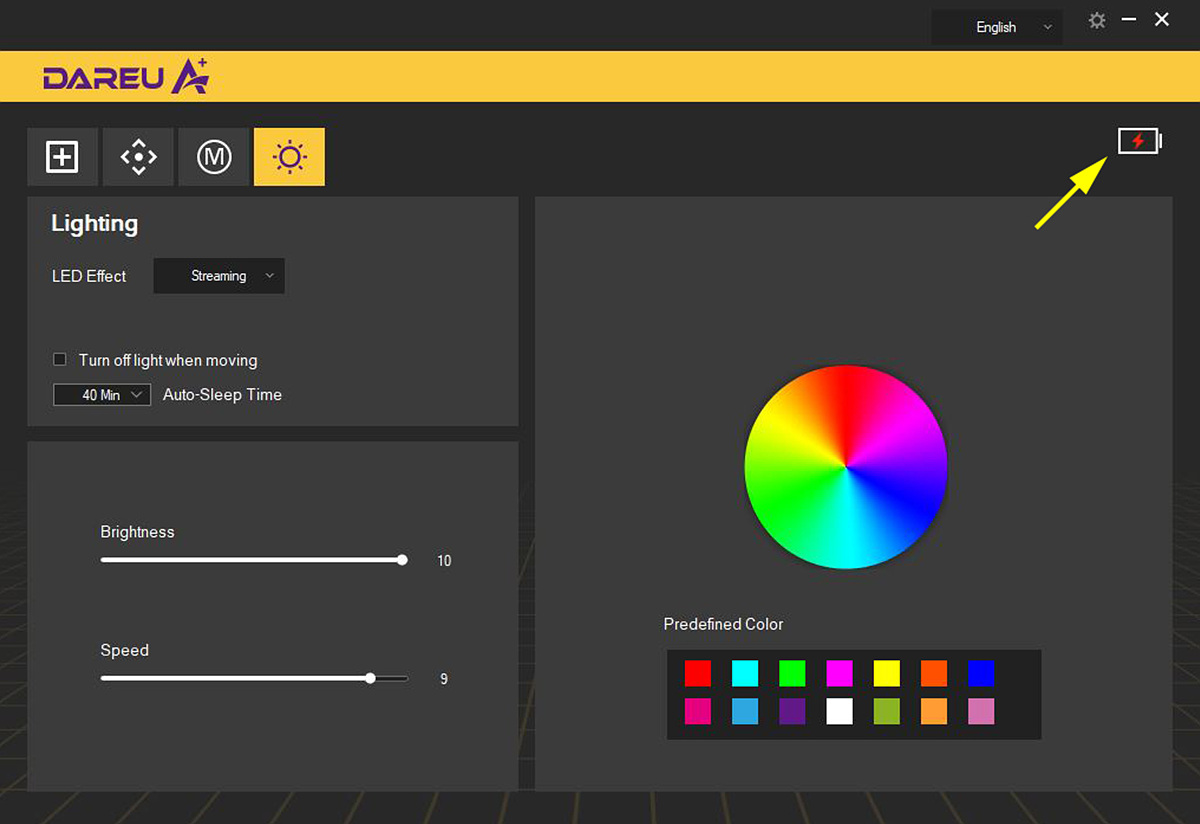Check the battery charging indicator icon

[x=1140, y=141]
